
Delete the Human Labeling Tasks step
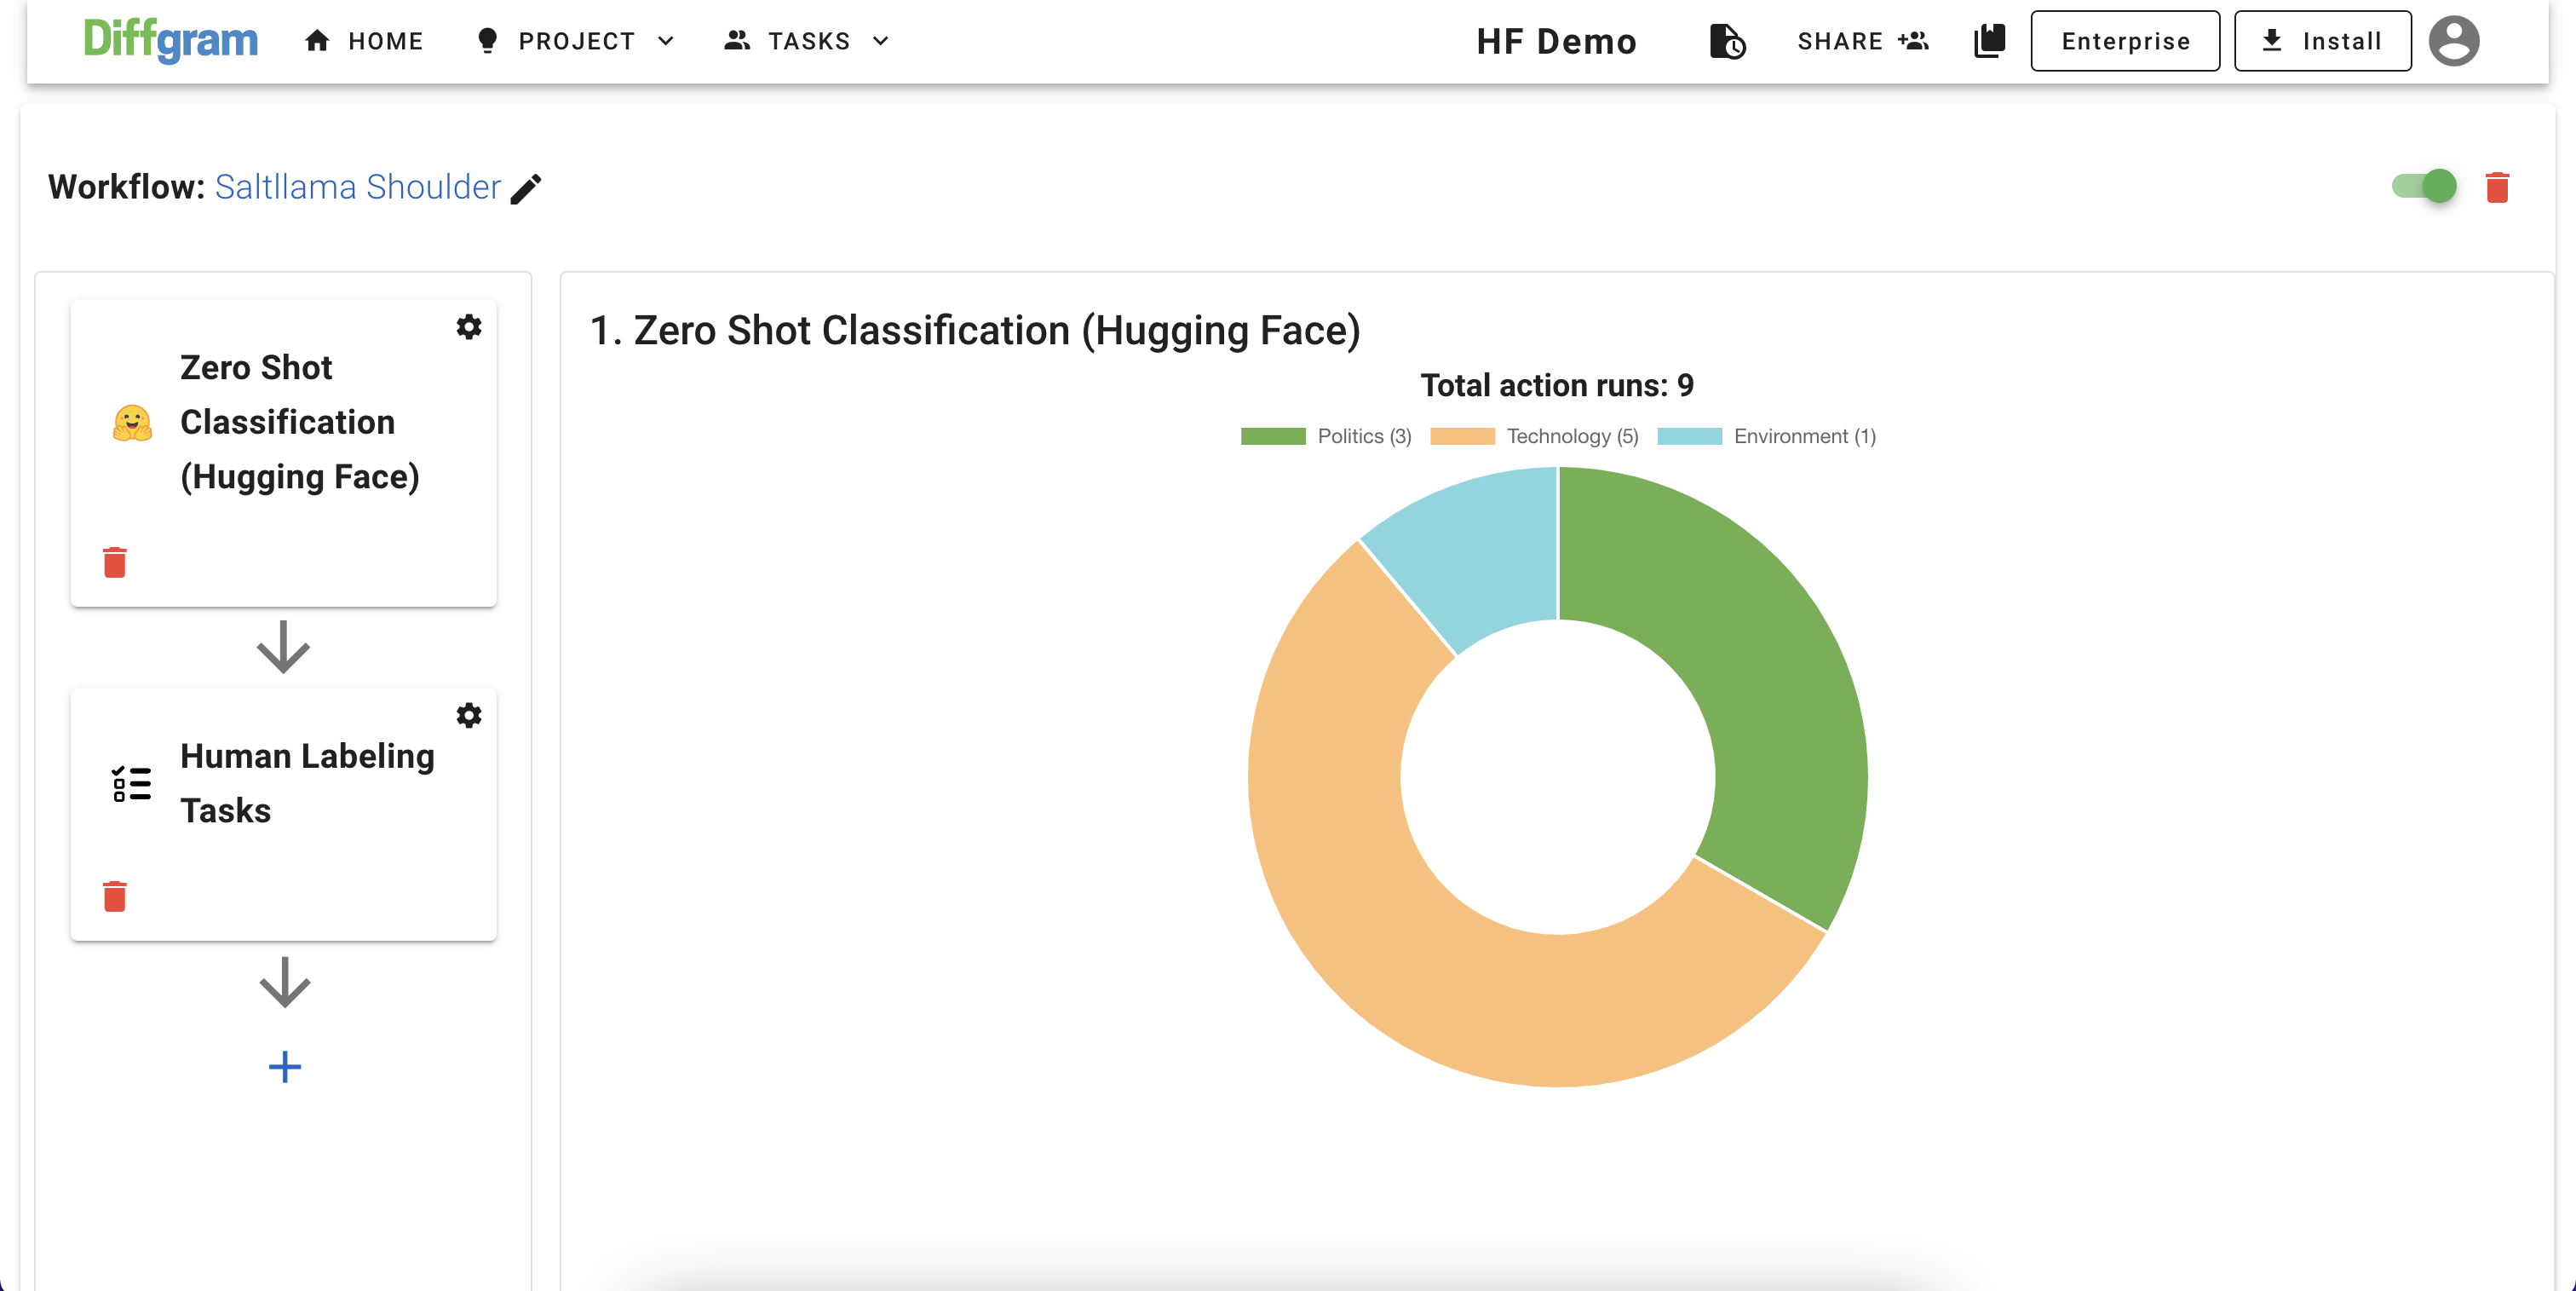[115, 897]
